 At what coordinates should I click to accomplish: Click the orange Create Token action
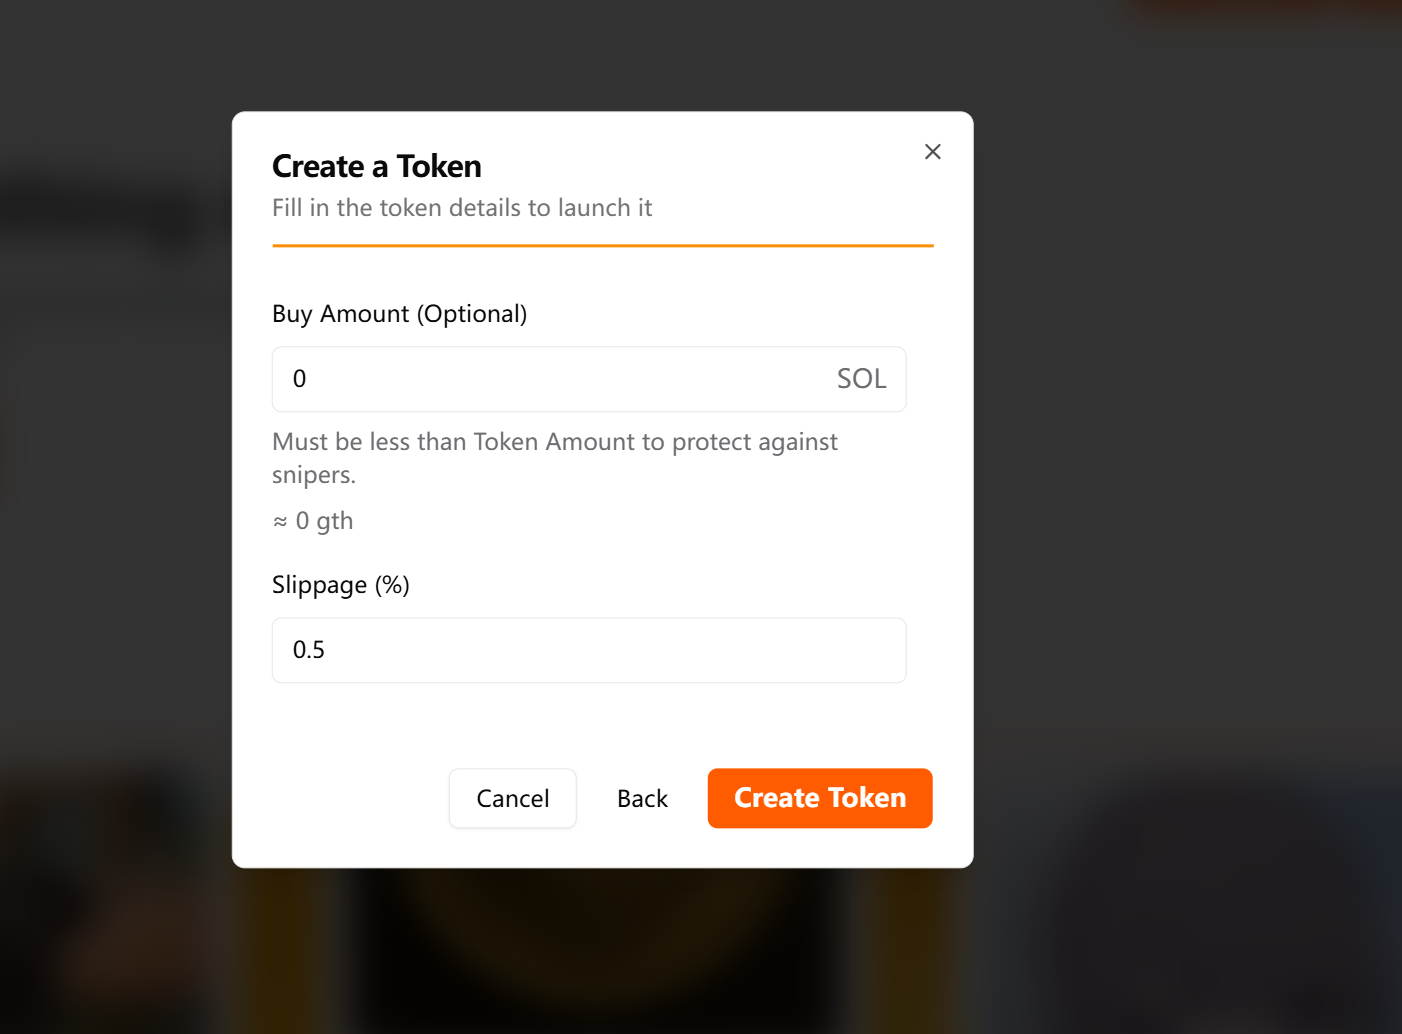pos(820,798)
